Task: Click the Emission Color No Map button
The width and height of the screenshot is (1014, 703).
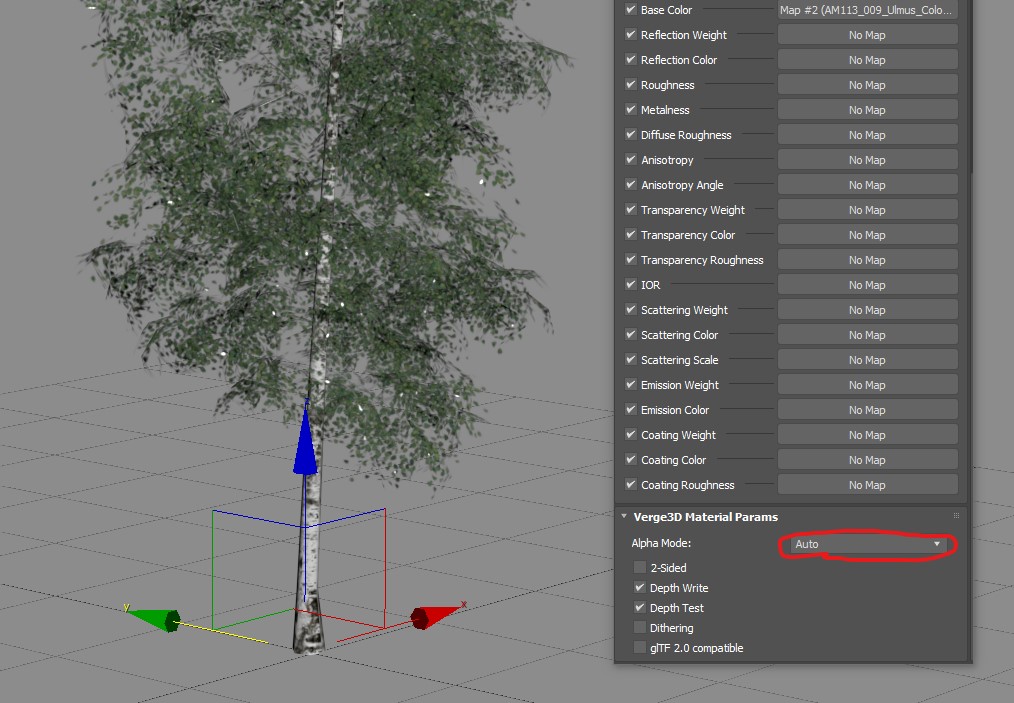Action: point(867,410)
